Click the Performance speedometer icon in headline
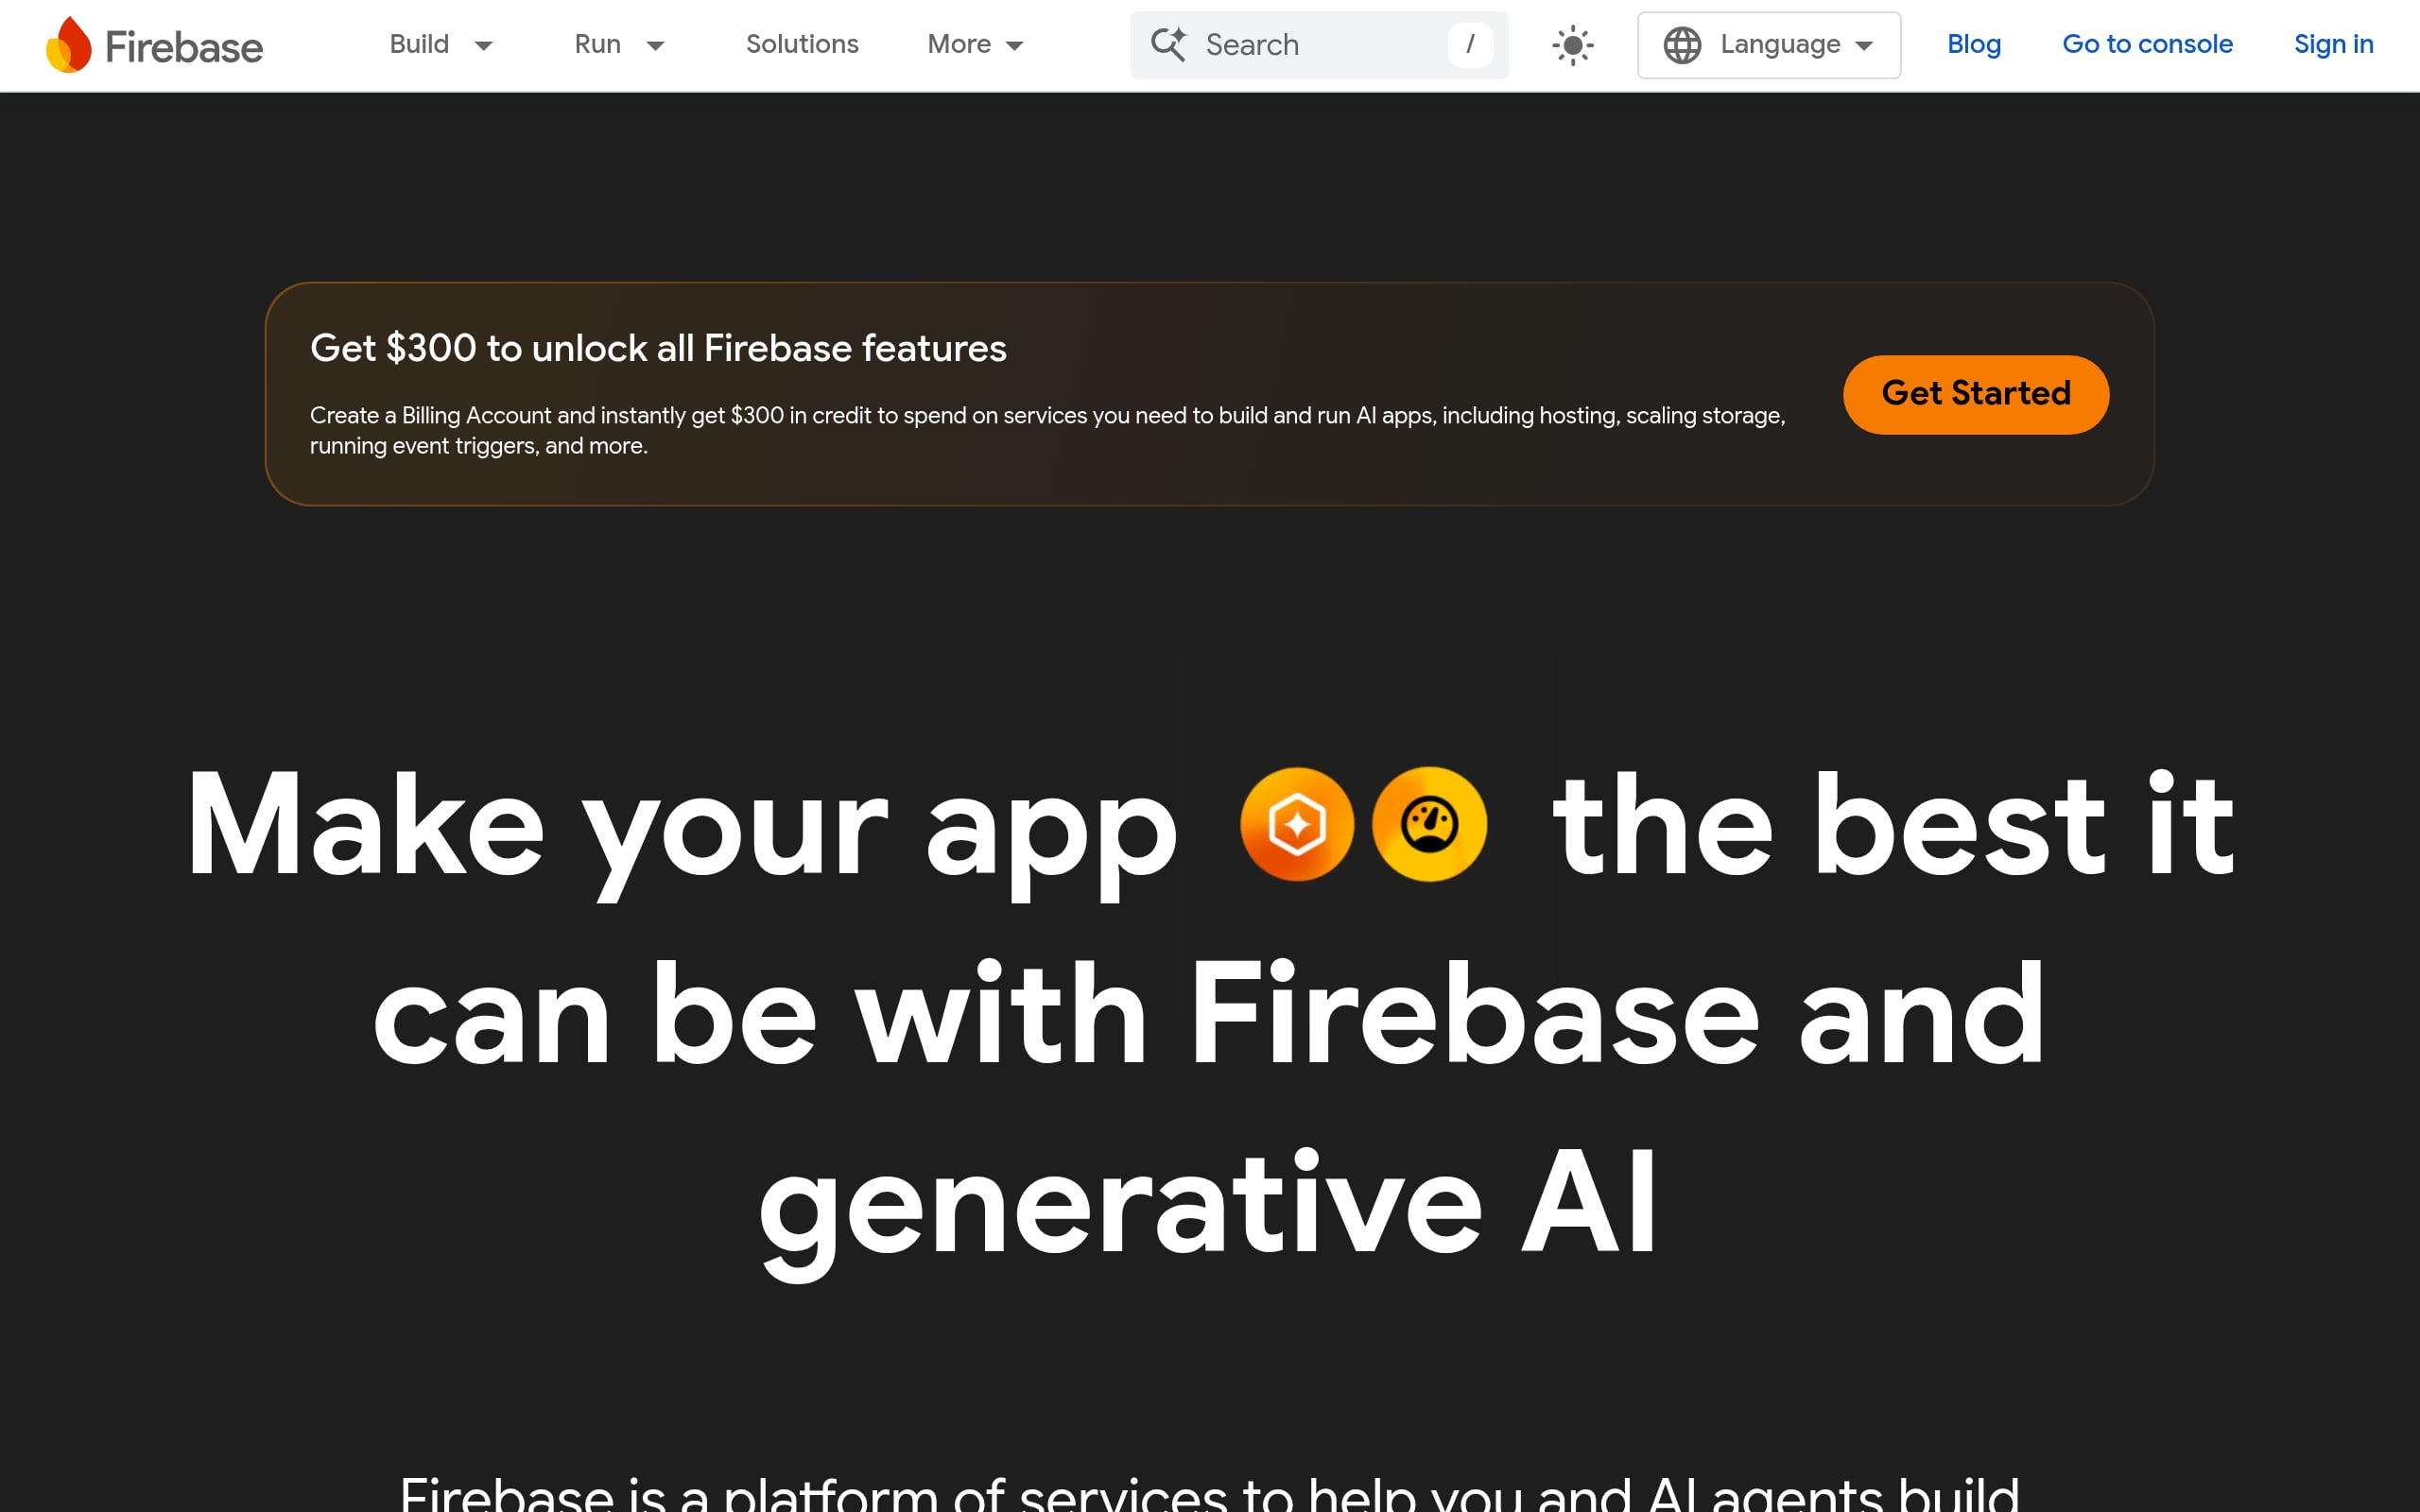 click(1429, 824)
